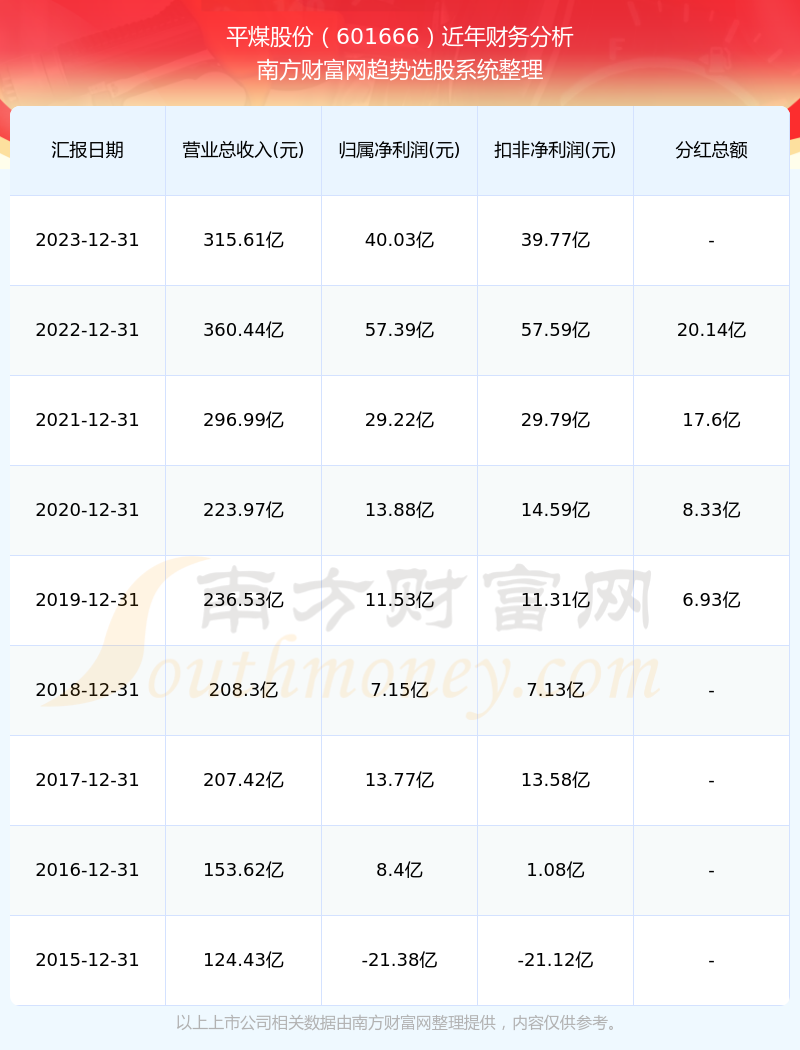
Task: Click date cell 2021-12-31
Action: [88, 420]
